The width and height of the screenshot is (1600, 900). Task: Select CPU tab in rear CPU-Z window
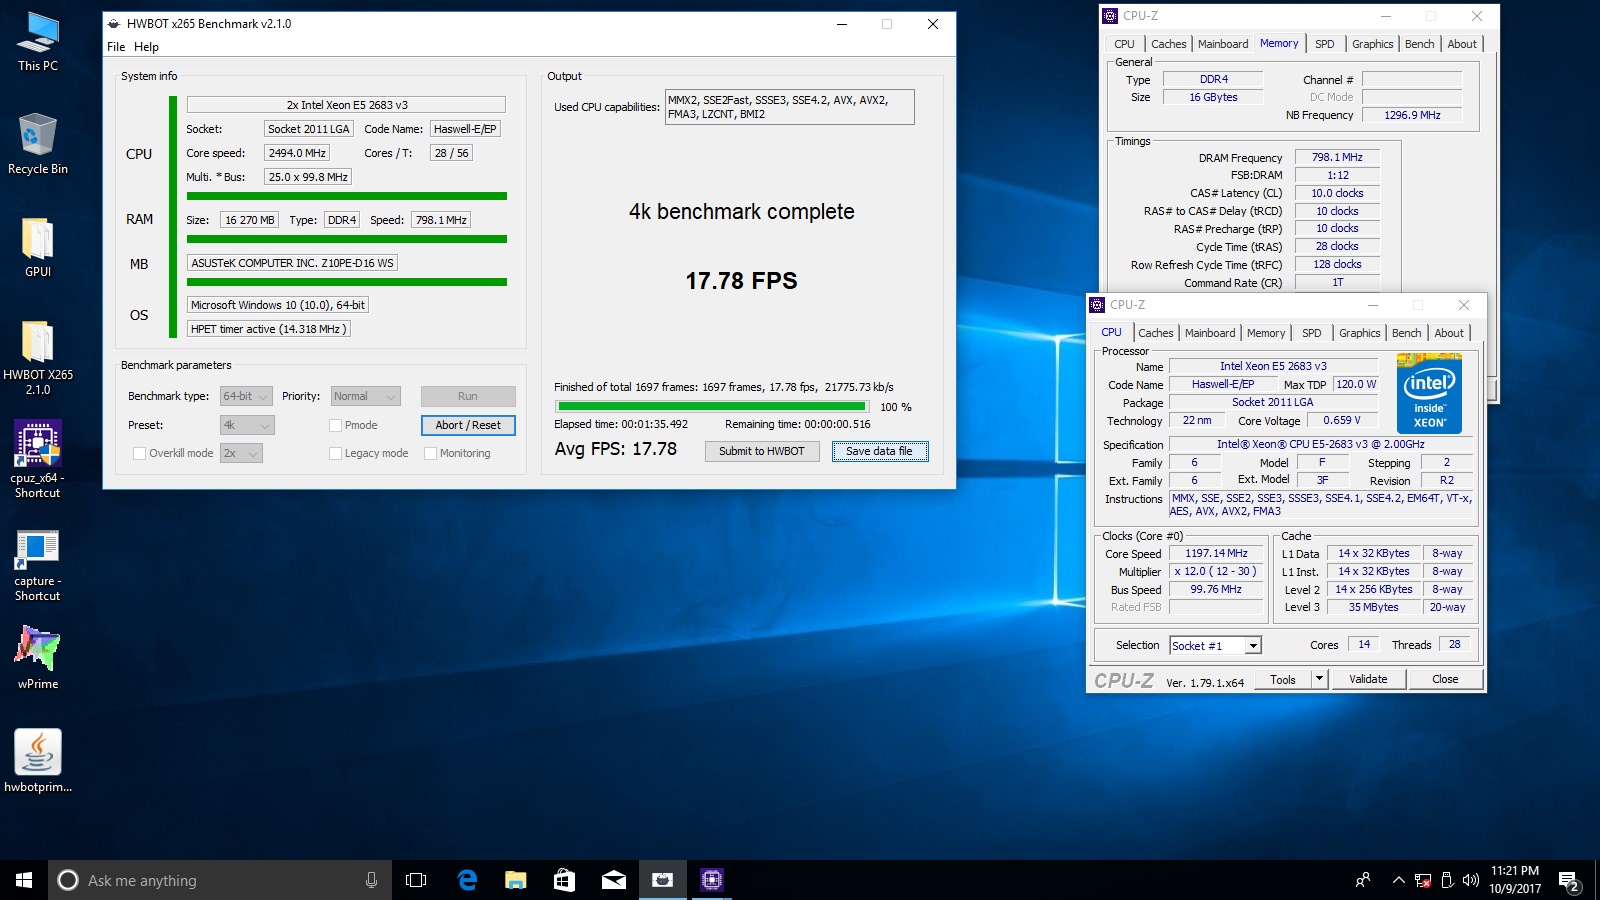point(1124,44)
